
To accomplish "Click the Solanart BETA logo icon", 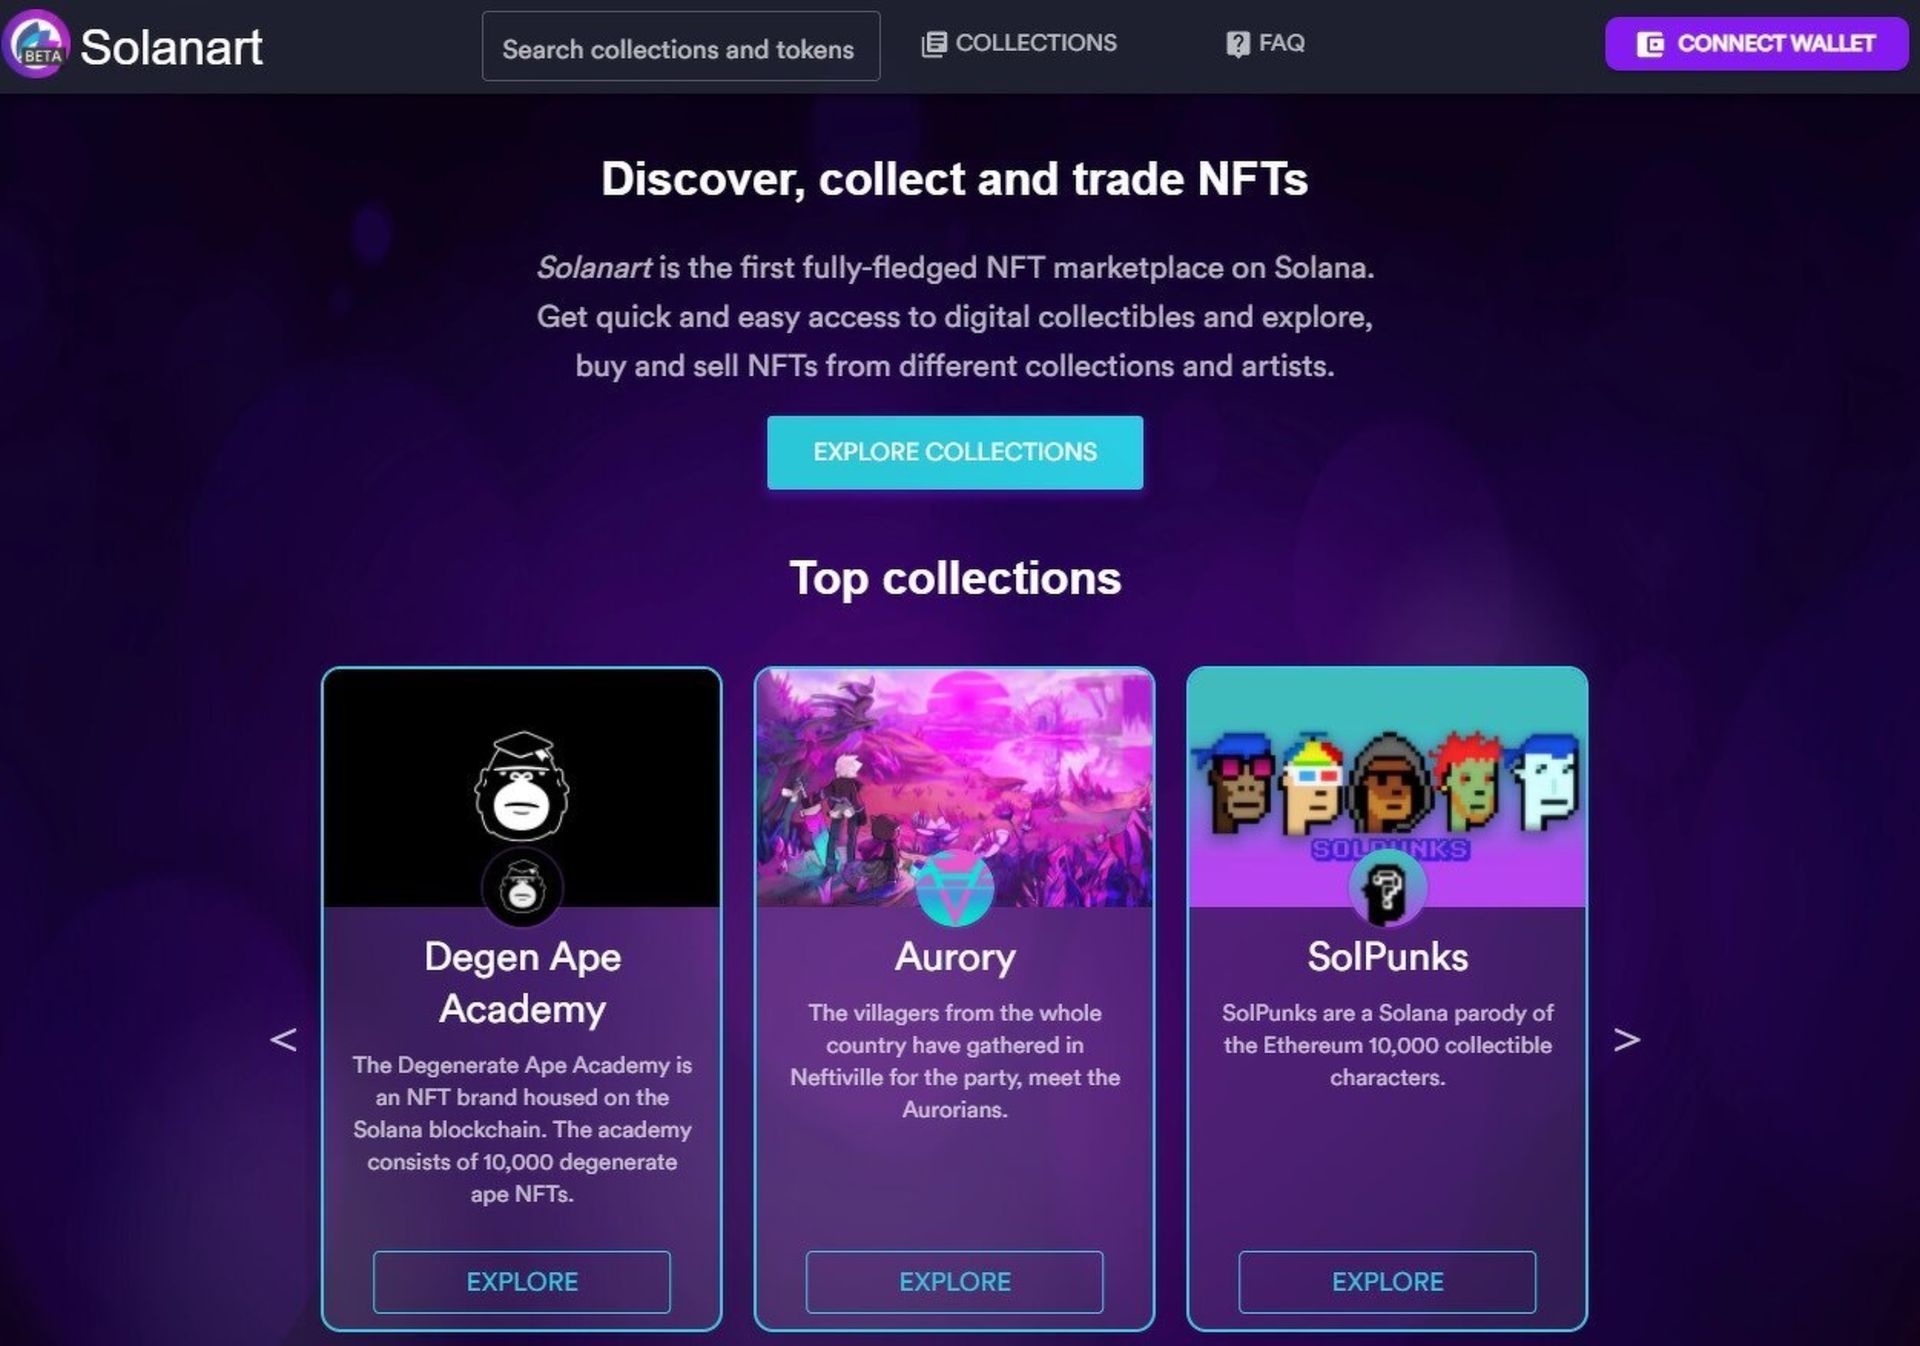I will (36, 44).
